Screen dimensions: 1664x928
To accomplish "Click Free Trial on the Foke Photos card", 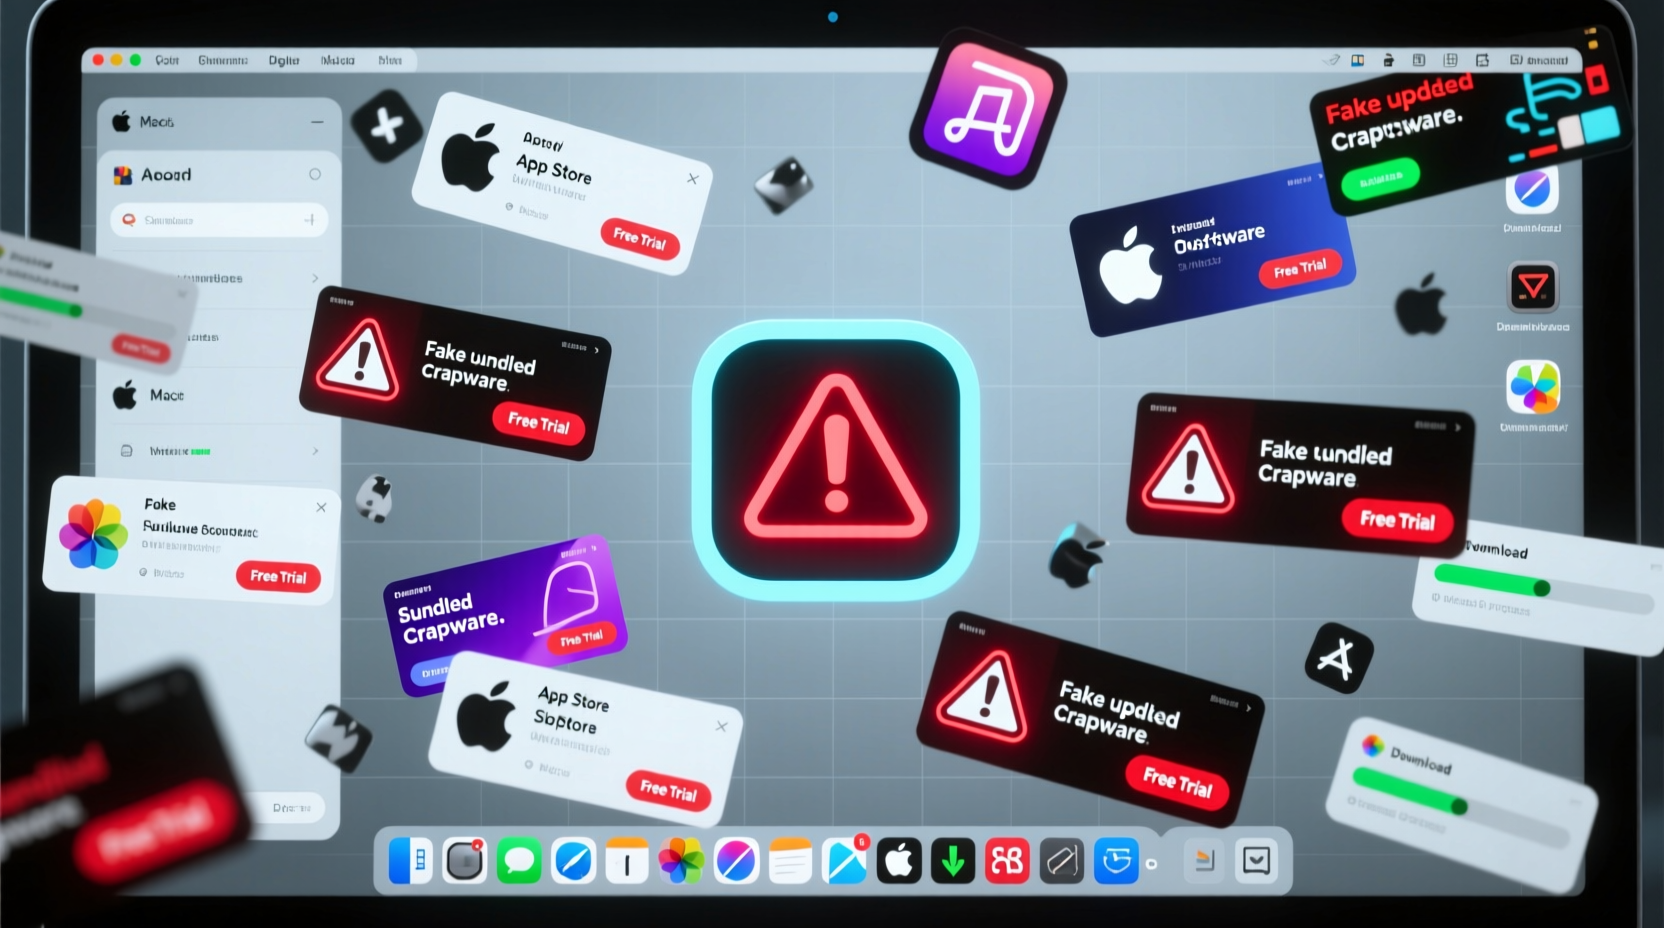I will pos(278,576).
